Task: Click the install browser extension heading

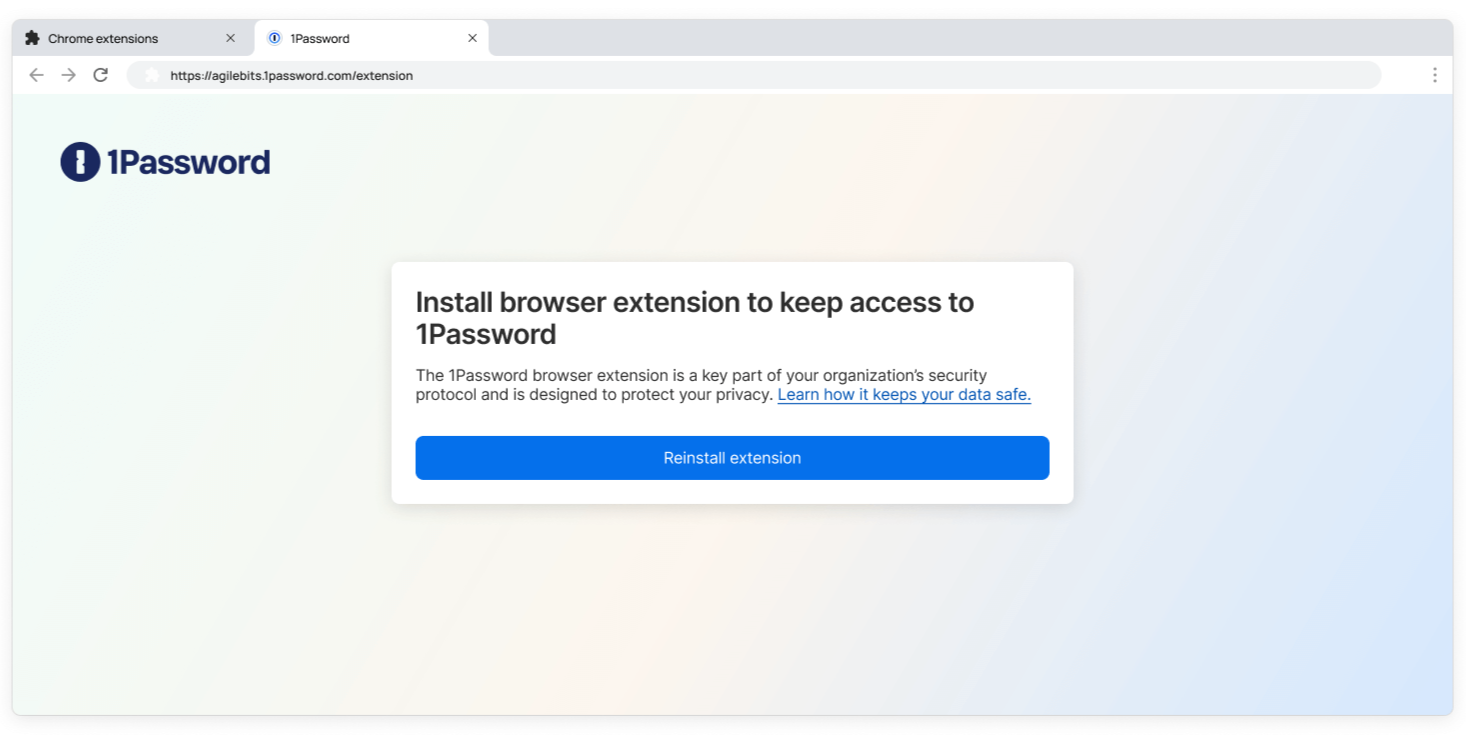Action: [x=694, y=317]
